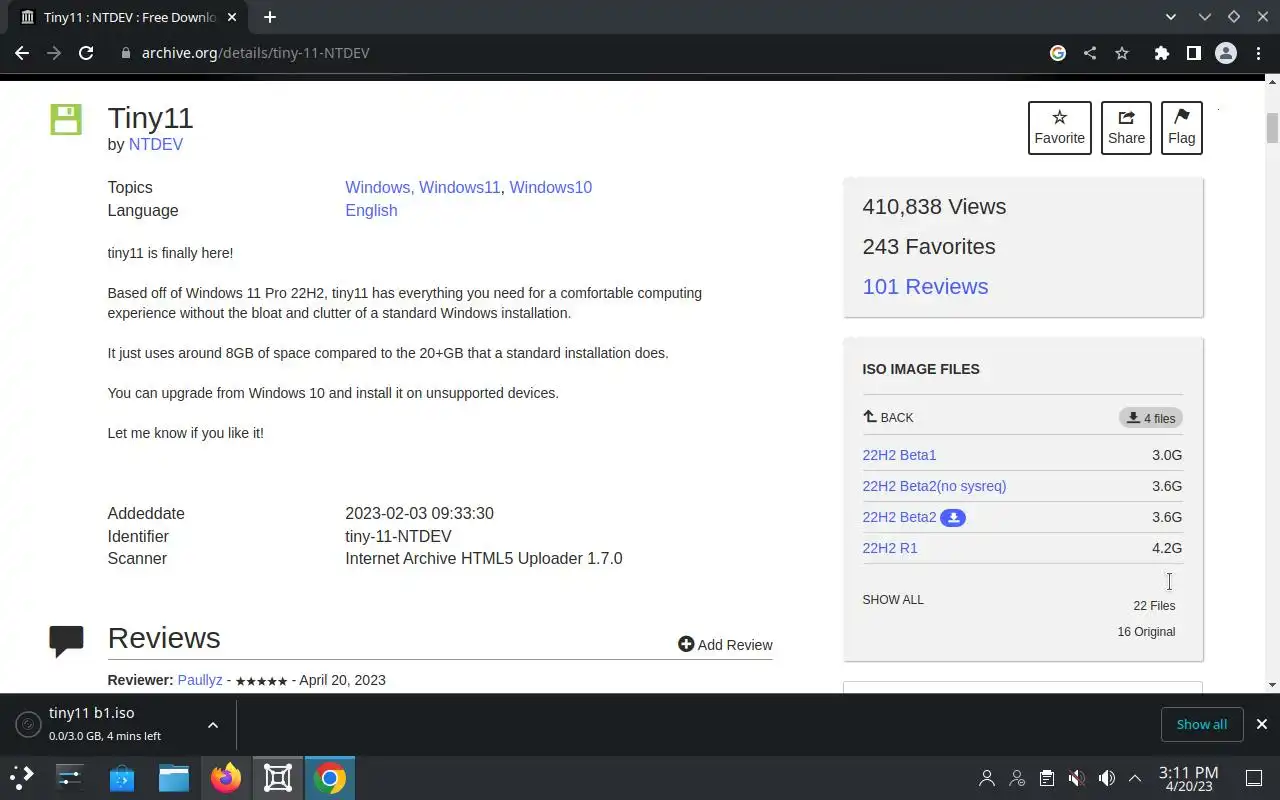
Task: Bookmark this tab with the star
Action: coord(1122,53)
